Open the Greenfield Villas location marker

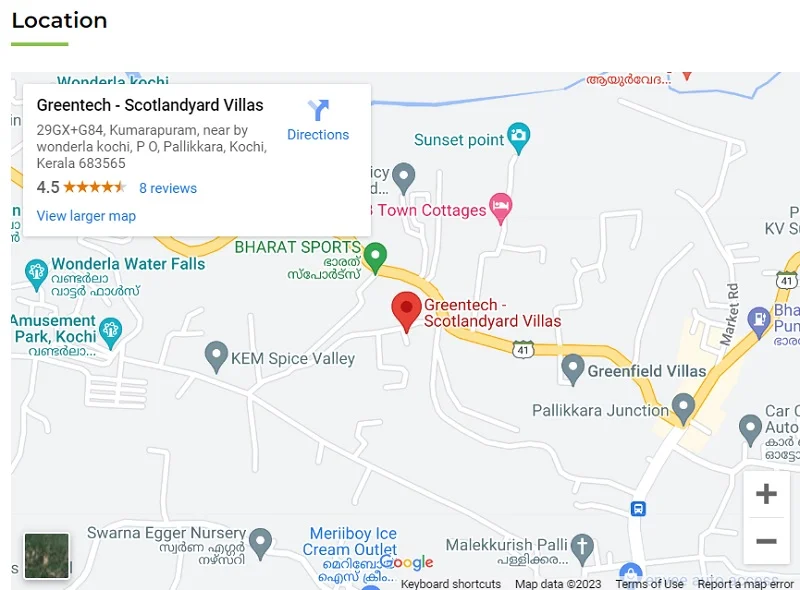click(572, 369)
